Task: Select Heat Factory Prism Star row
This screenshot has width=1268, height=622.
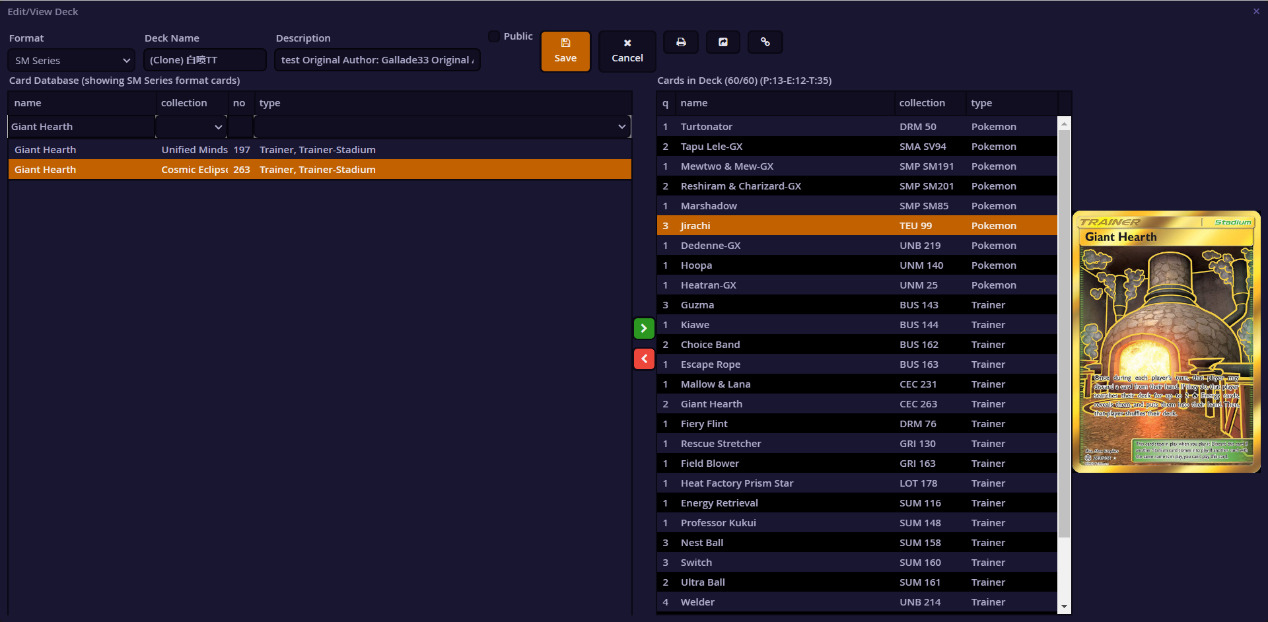Action: [857, 483]
